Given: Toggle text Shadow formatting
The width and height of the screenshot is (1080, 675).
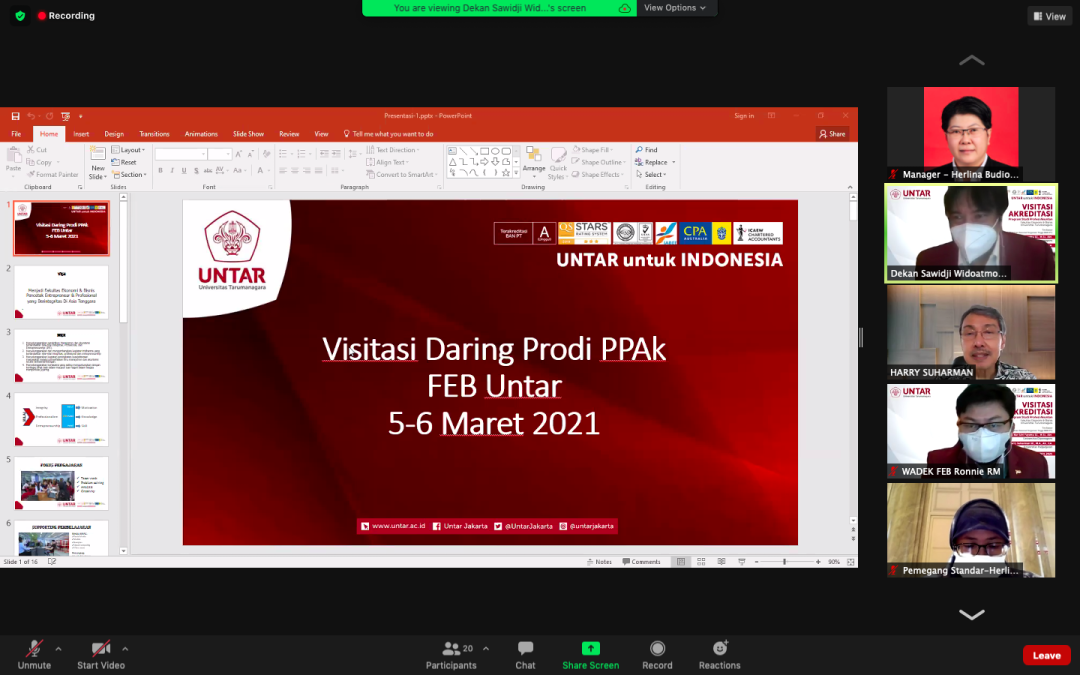Looking at the screenshot, I should pos(196,171).
